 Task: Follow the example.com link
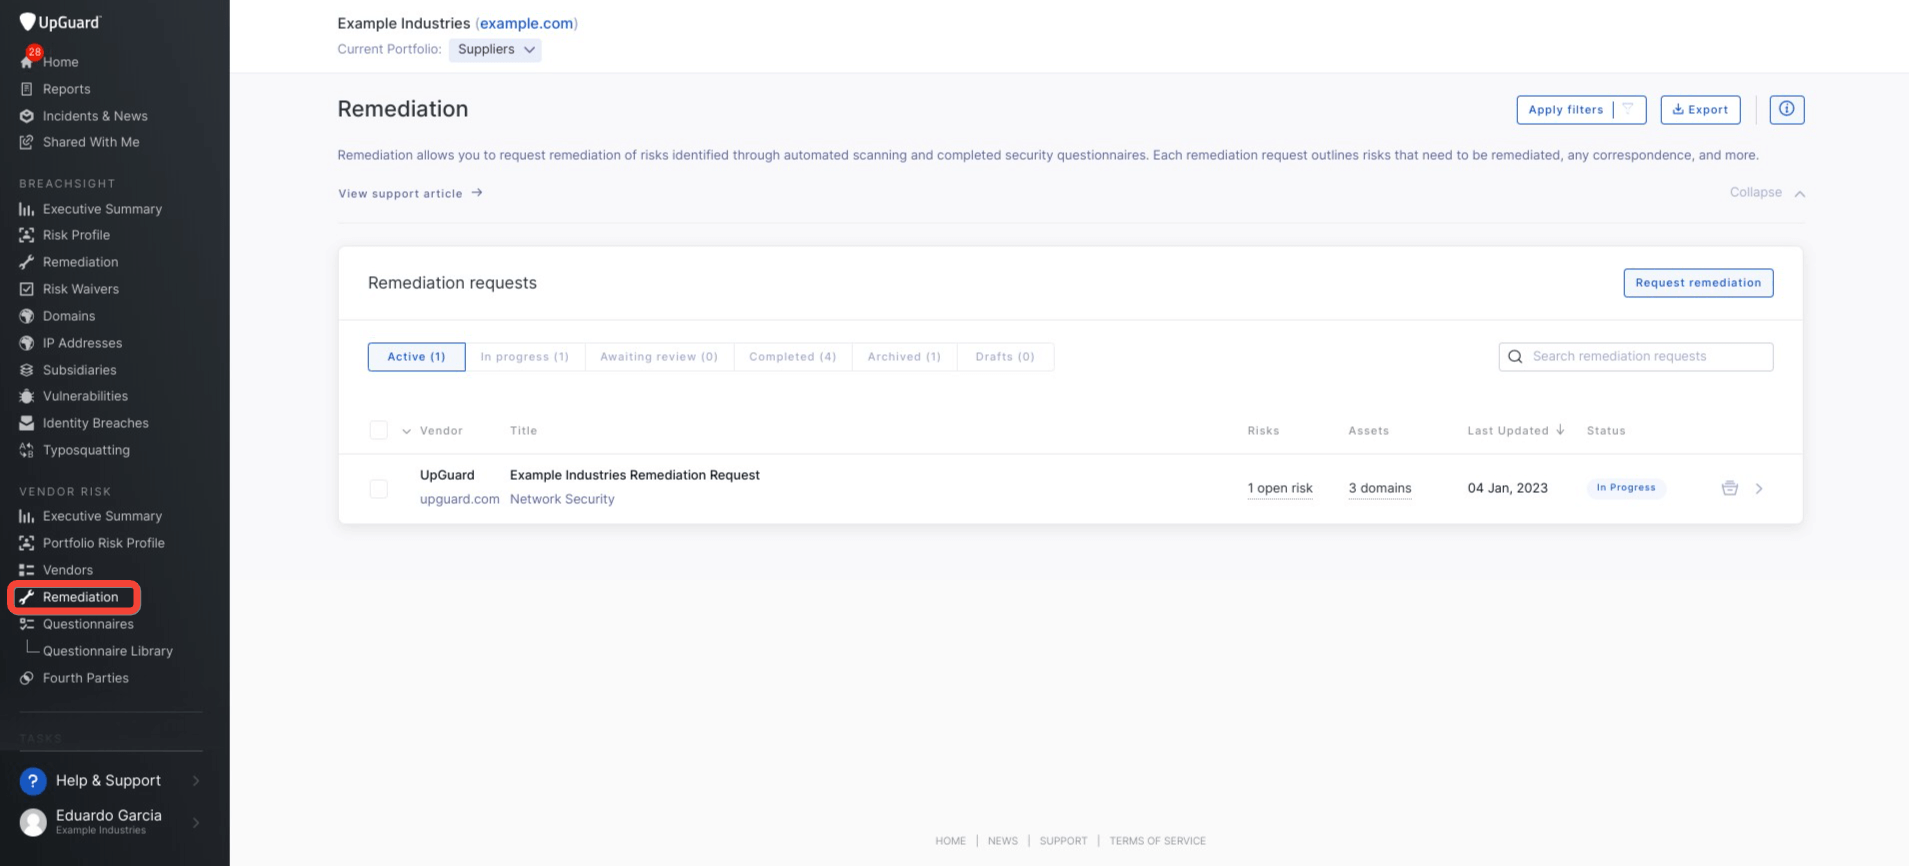(x=527, y=23)
